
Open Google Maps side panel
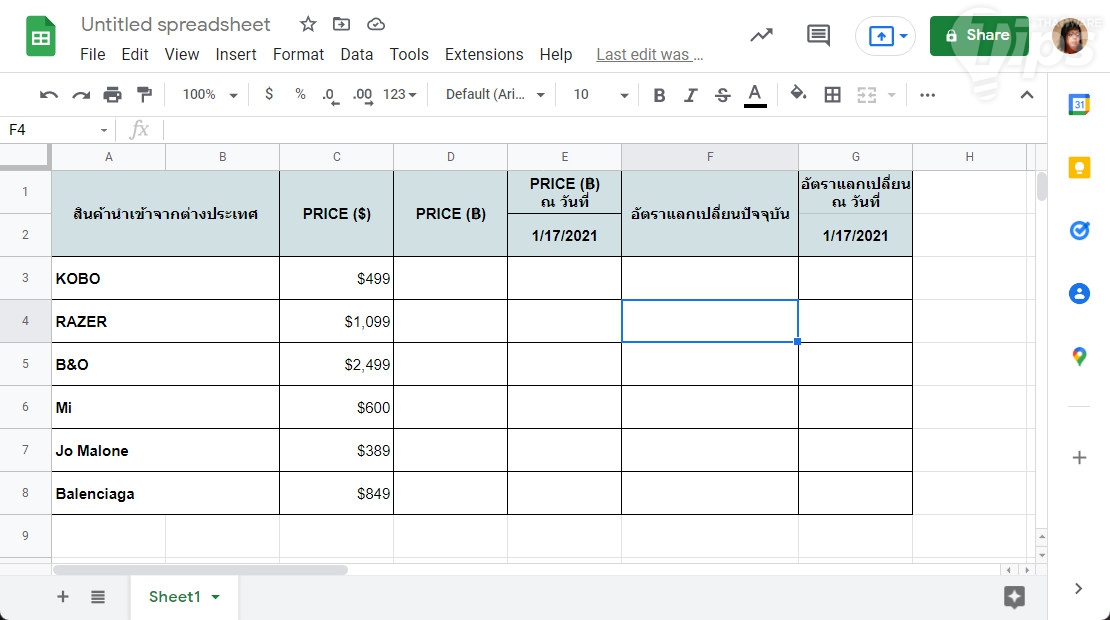[x=1079, y=356]
